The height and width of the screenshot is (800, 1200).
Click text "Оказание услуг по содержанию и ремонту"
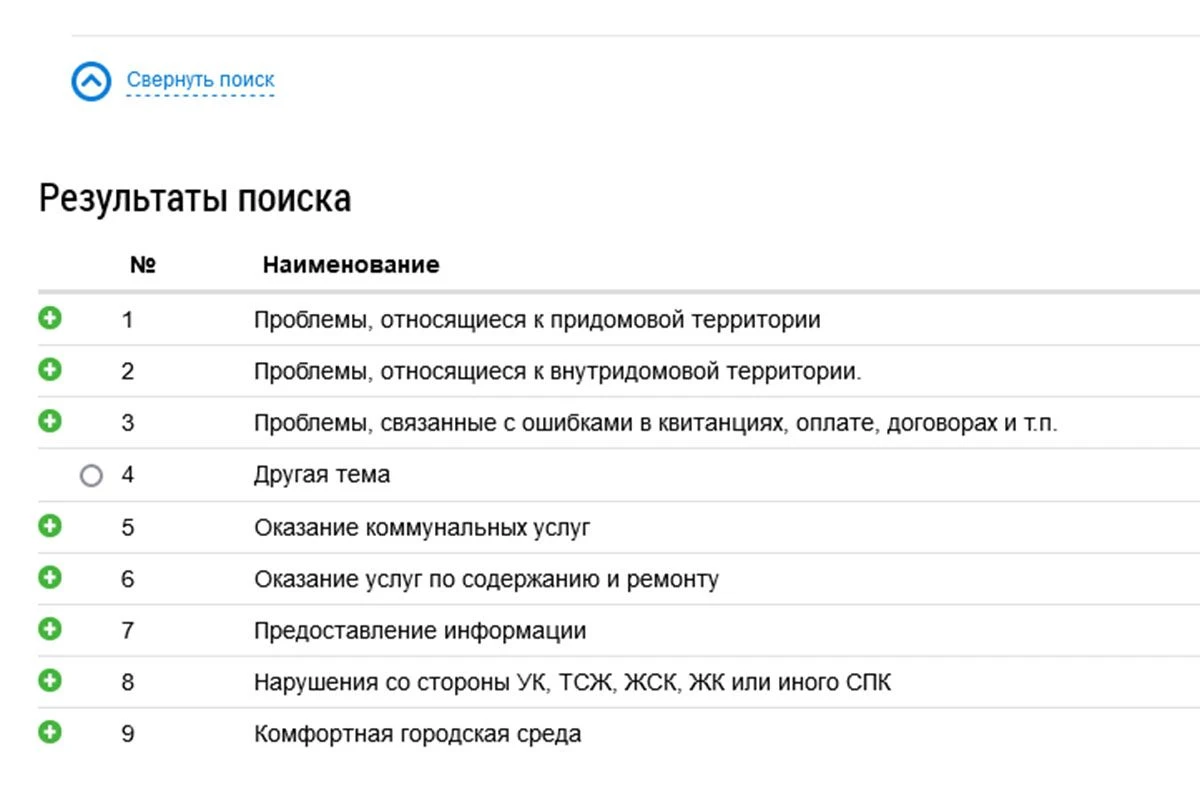click(486, 580)
